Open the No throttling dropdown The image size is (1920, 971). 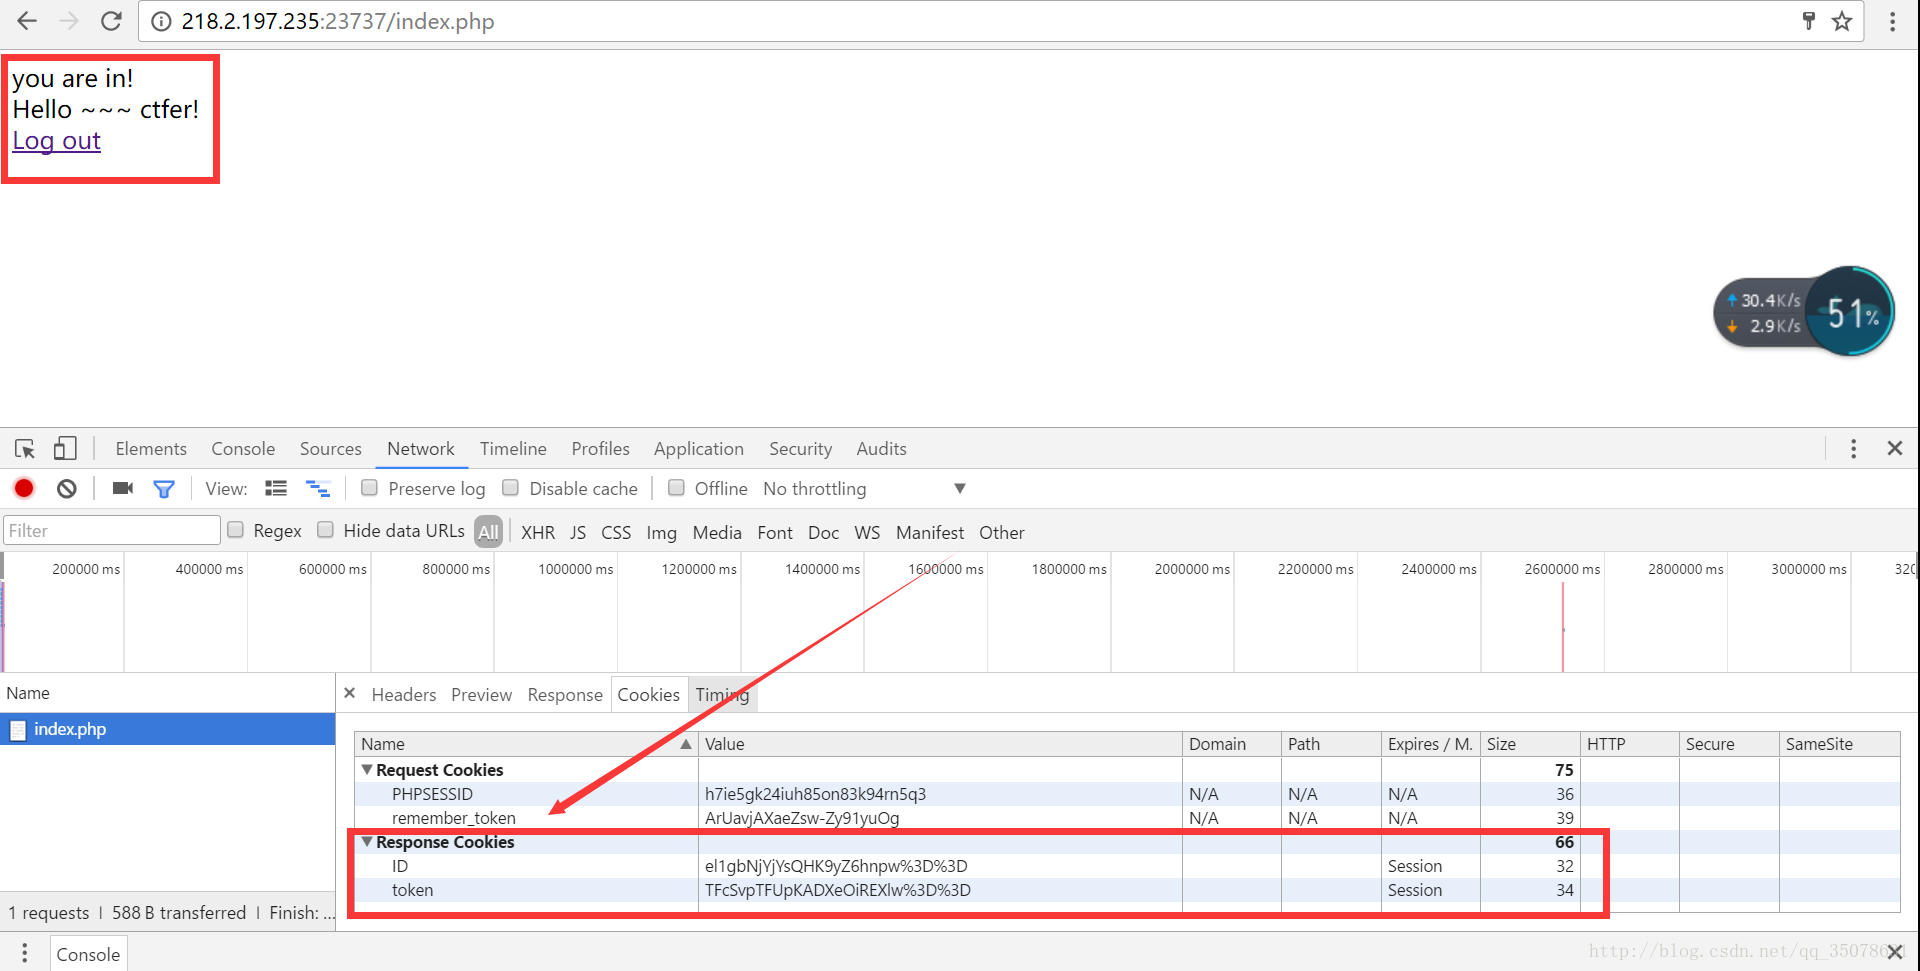(x=864, y=488)
